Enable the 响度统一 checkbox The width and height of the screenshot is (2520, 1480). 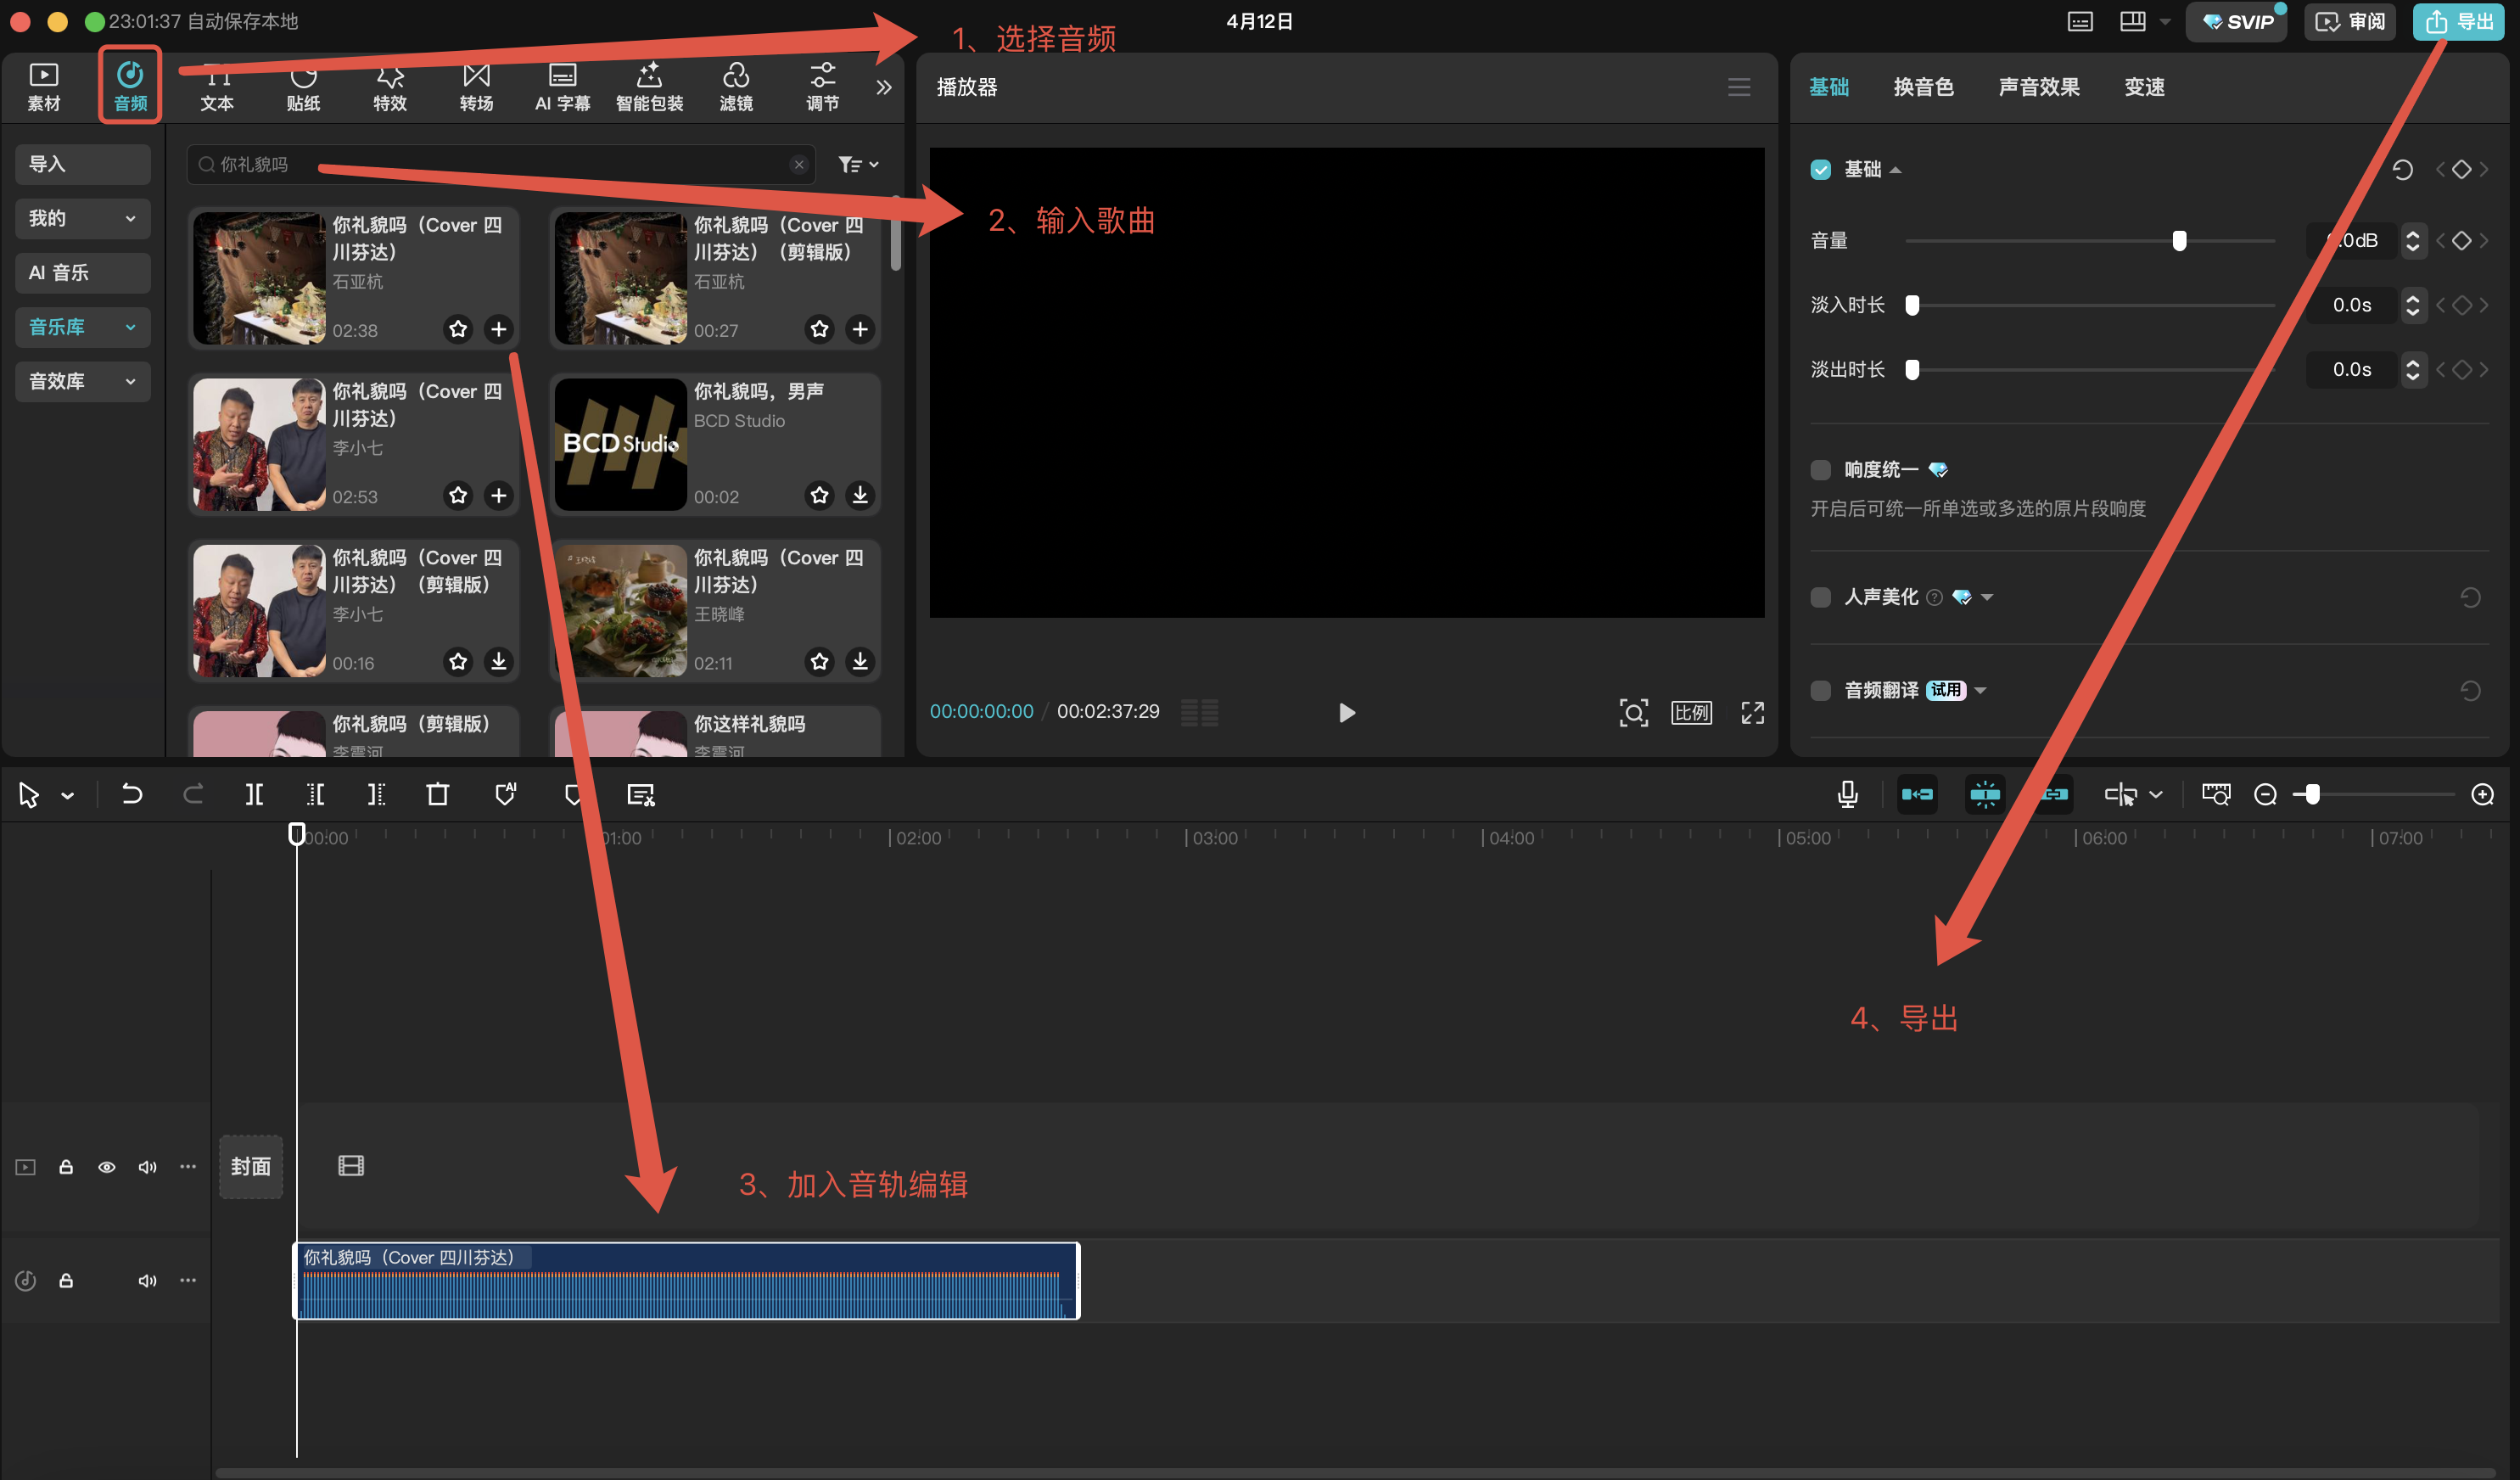point(1820,470)
